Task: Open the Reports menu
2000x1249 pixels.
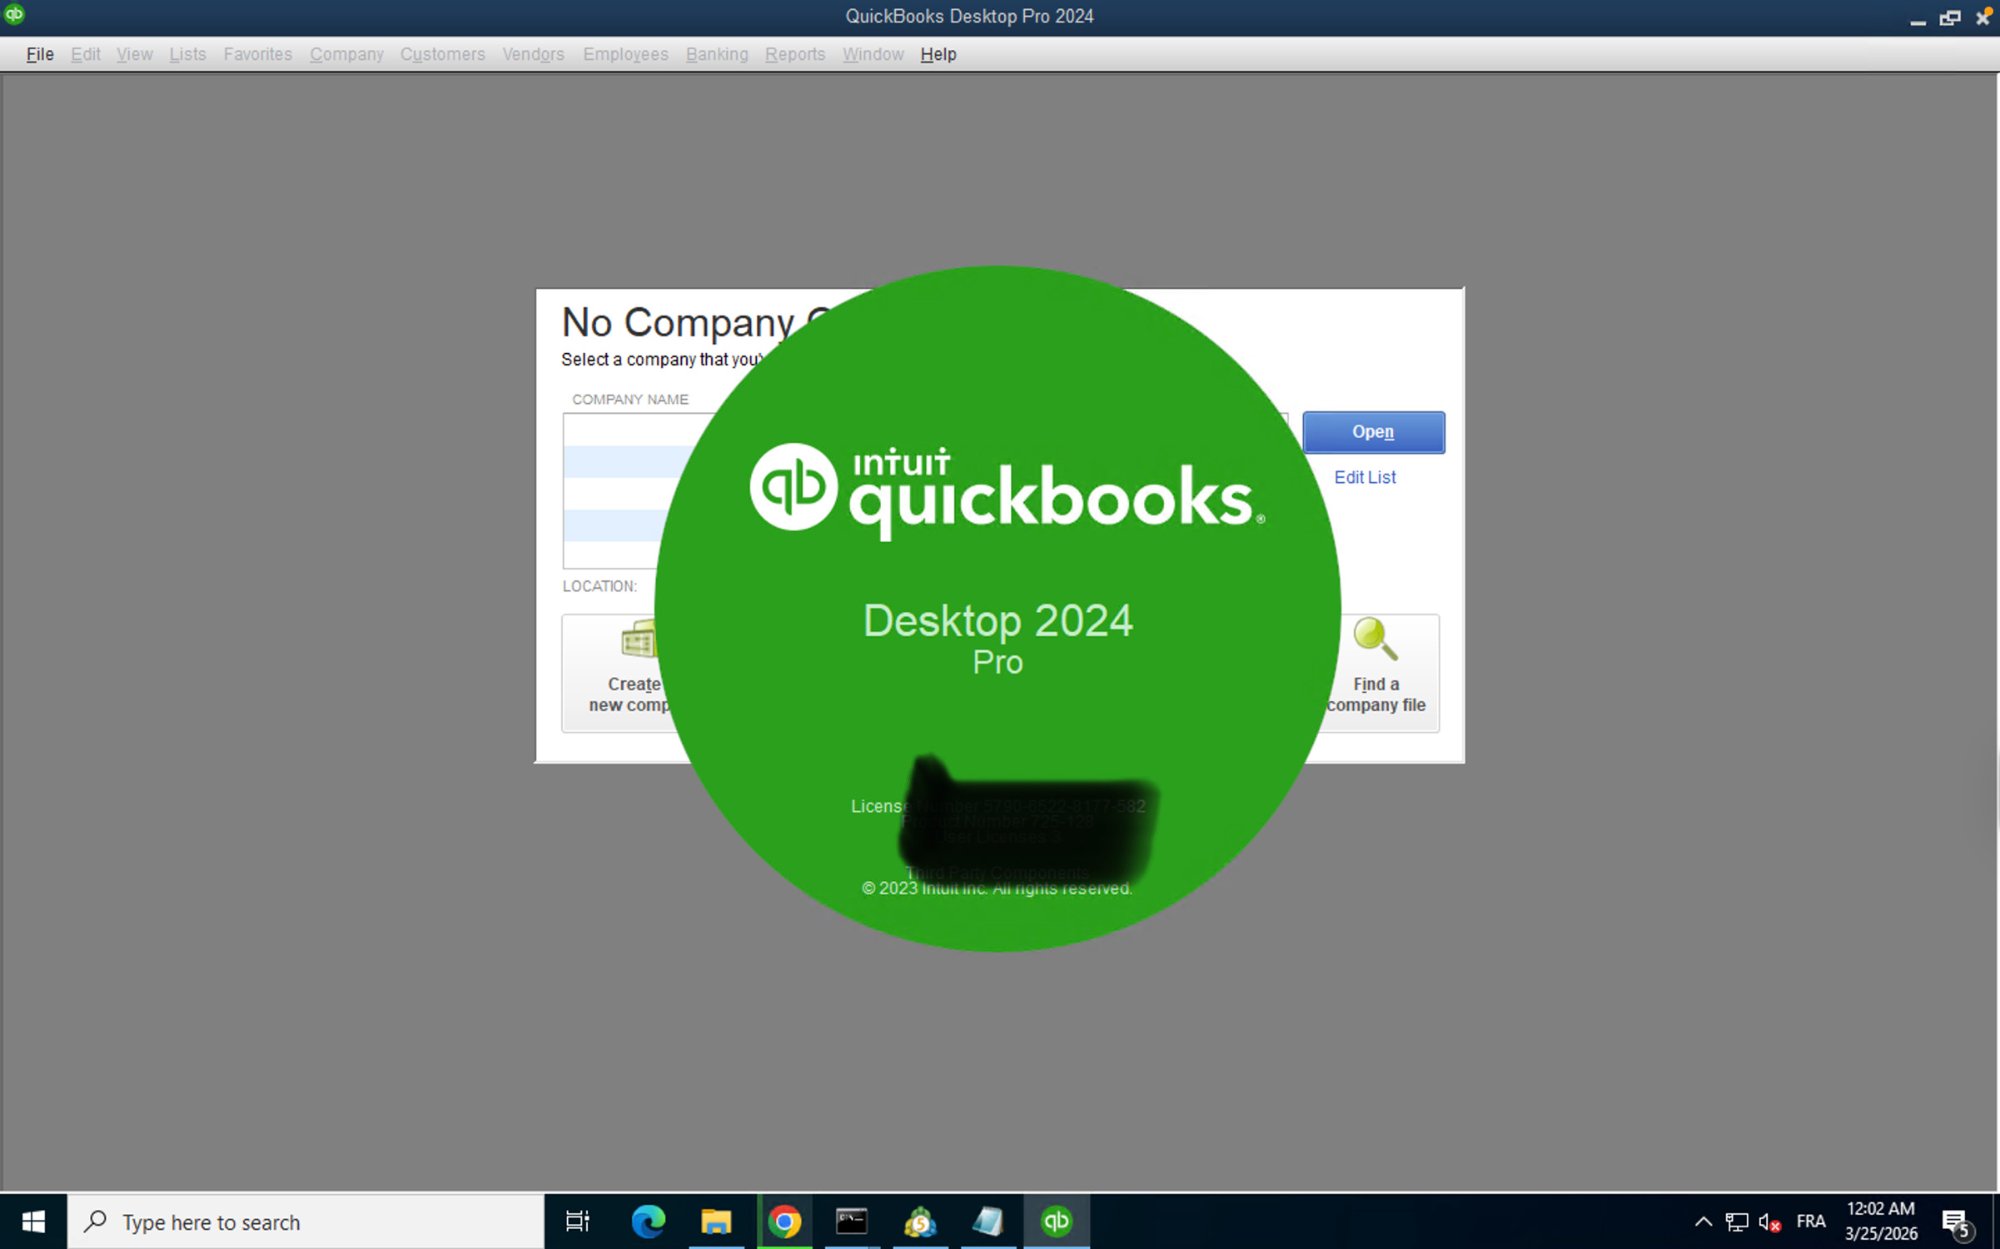Action: tap(795, 54)
